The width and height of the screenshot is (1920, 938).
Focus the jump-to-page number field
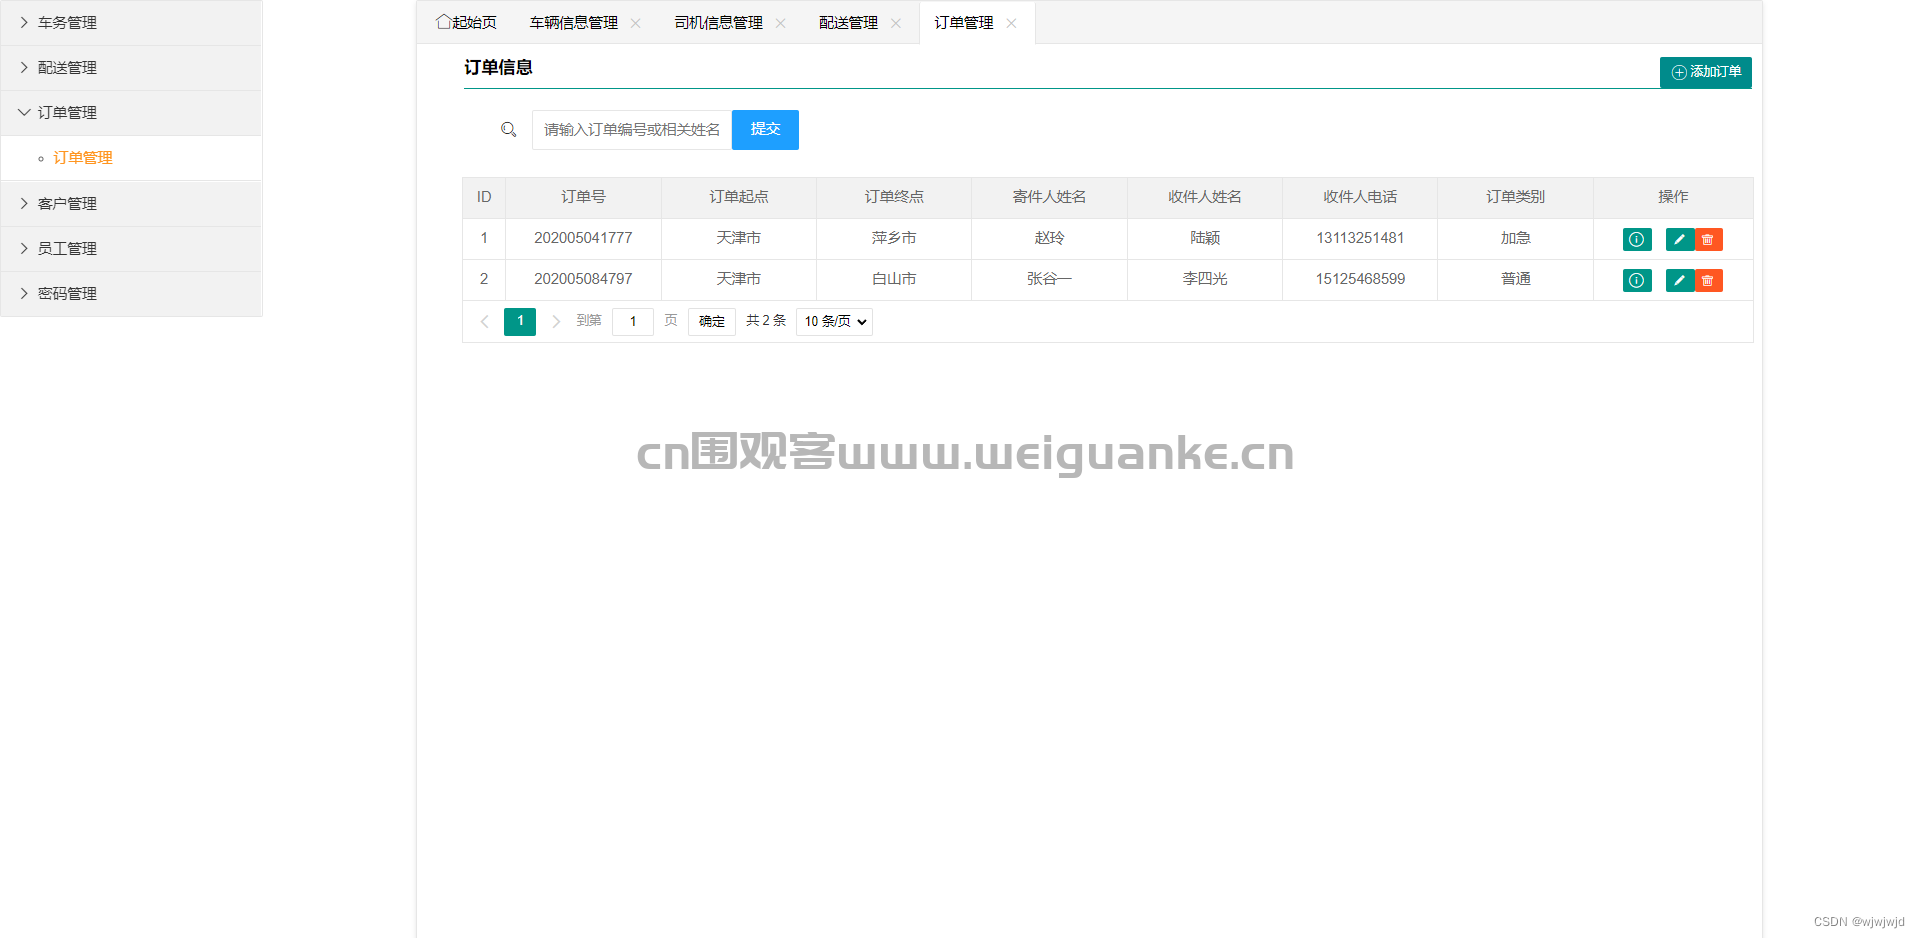coord(633,321)
